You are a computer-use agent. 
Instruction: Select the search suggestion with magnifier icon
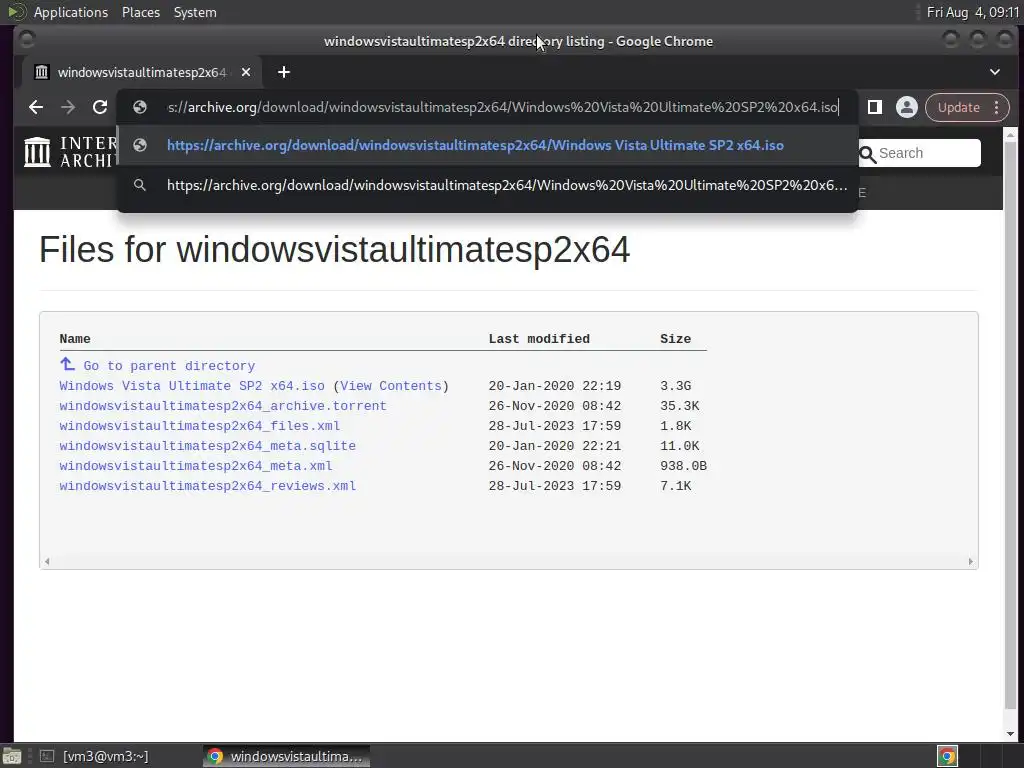point(487,185)
